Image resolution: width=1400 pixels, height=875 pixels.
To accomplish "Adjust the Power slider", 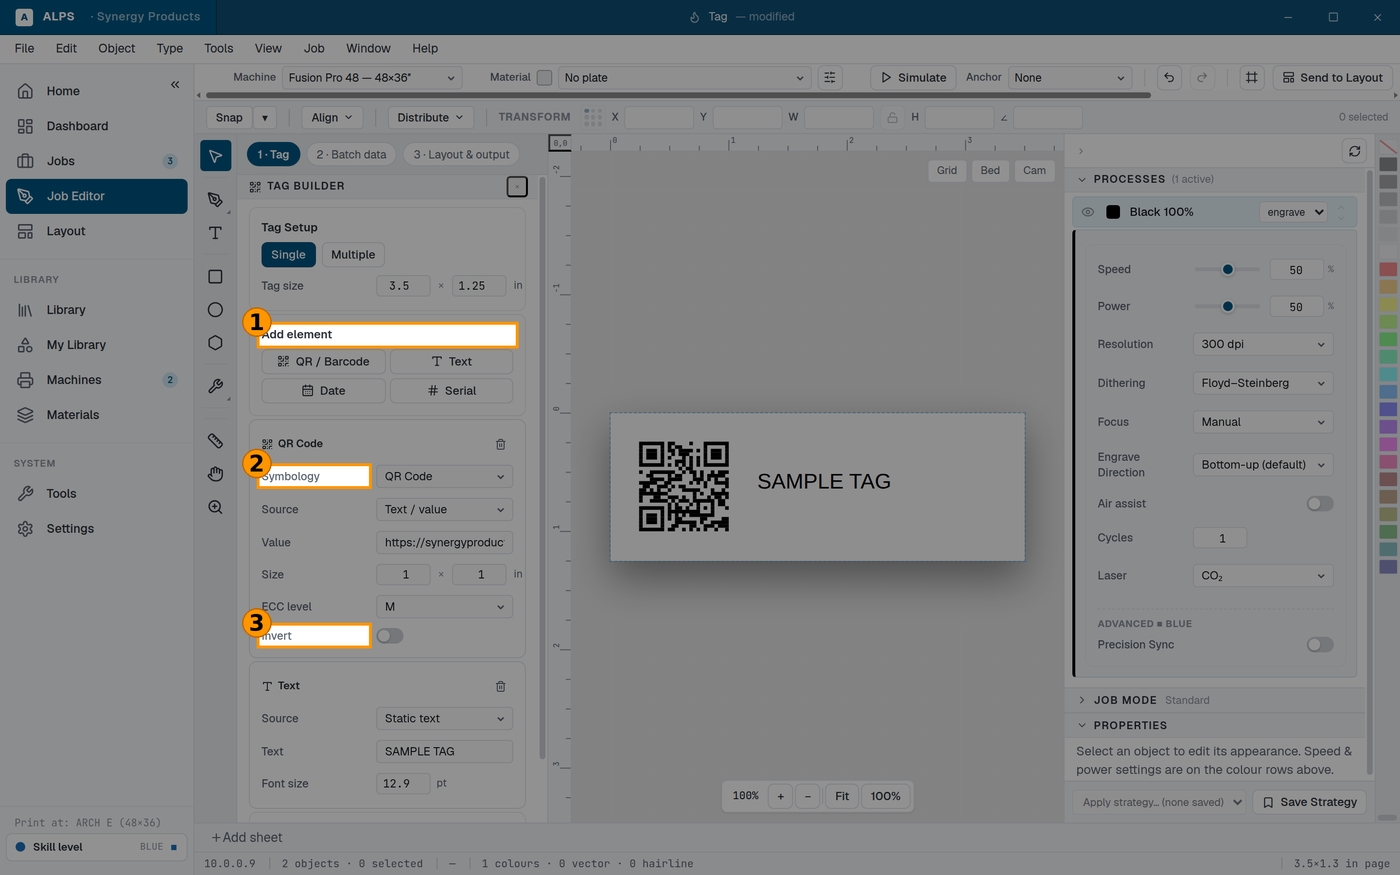I will coord(1227,306).
